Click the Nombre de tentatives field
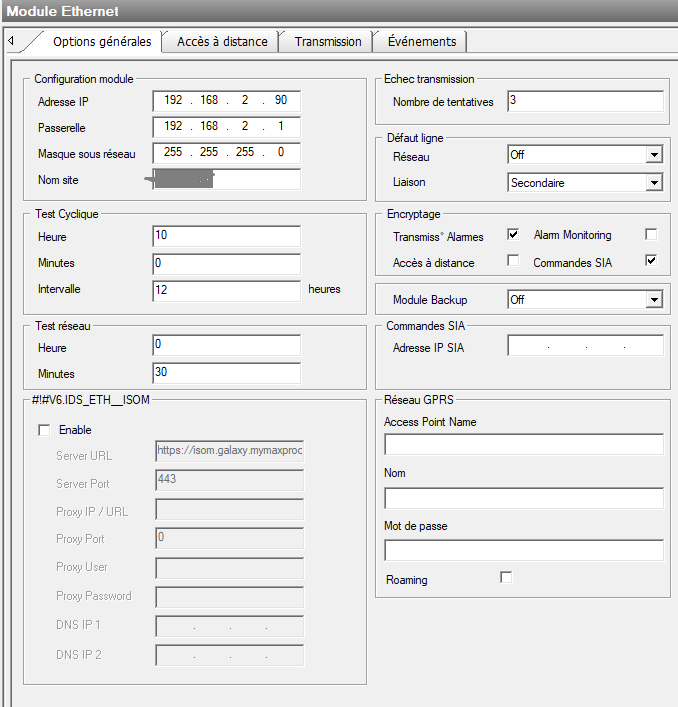The image size is (678, 707). point(585,101)
